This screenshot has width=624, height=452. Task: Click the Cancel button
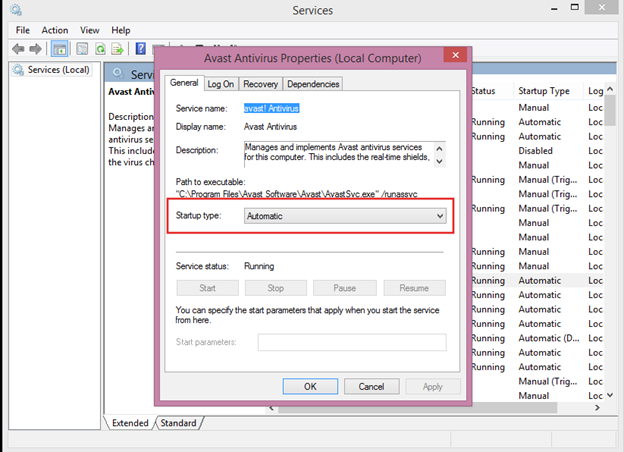[371, 386]
